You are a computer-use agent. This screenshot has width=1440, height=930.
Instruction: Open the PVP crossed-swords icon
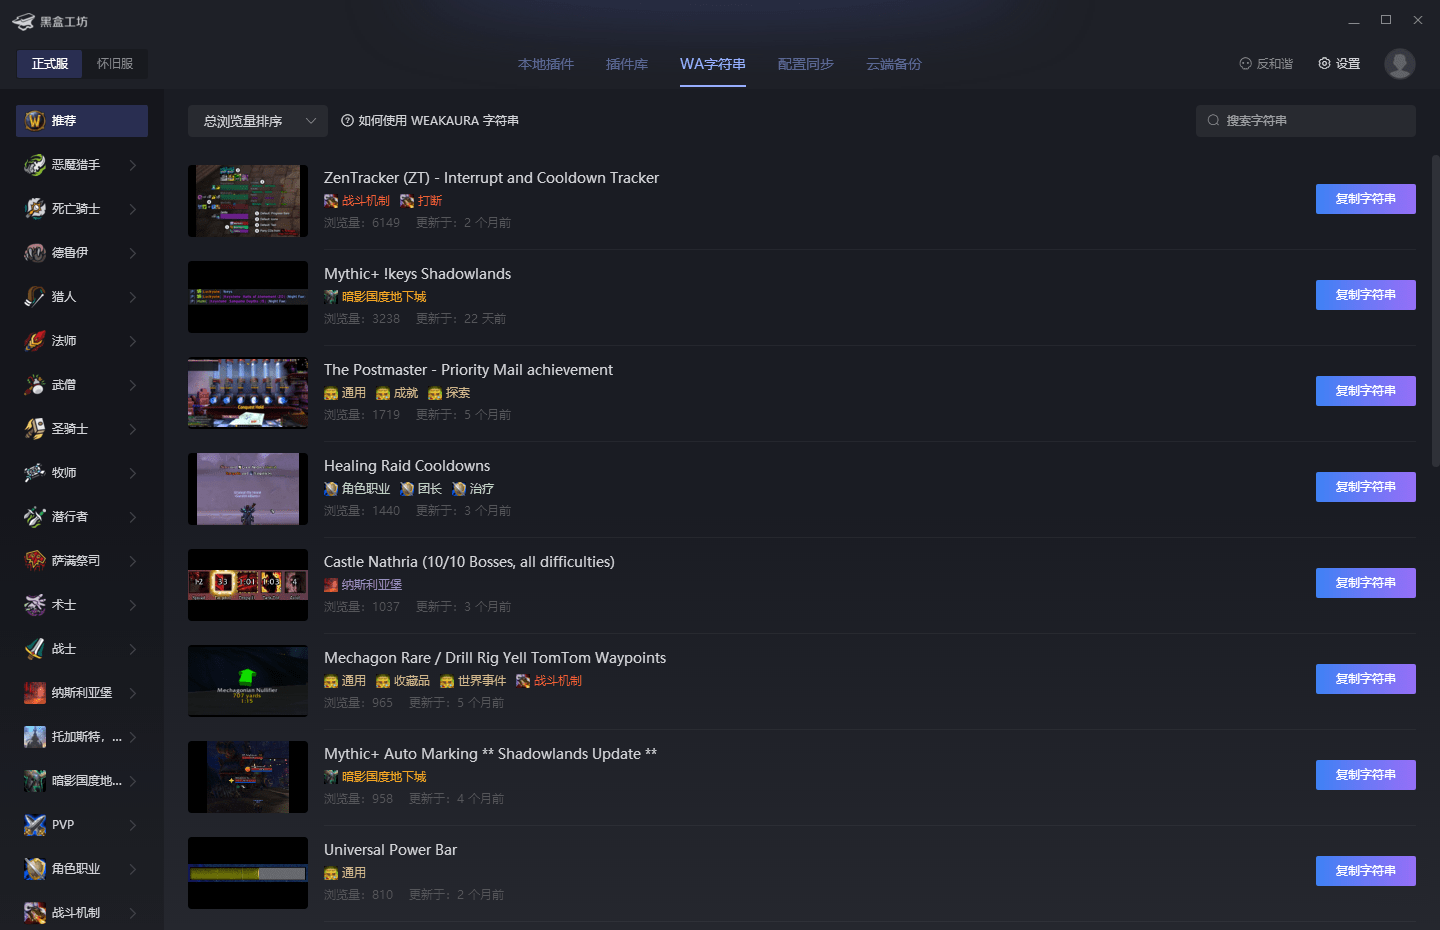(35, 825)
